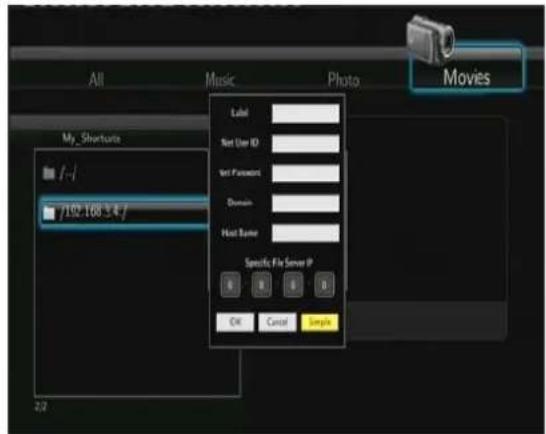546x434 pixels.
Task: Select the All media tab
Action: 96,80
